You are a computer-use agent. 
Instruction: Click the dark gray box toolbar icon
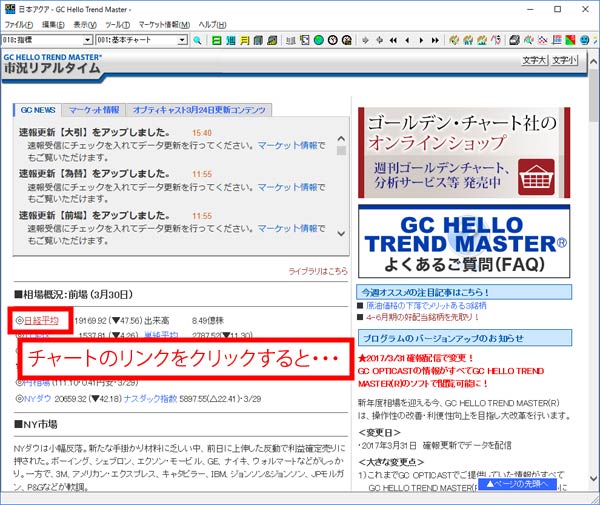click(x=515, y=40)
